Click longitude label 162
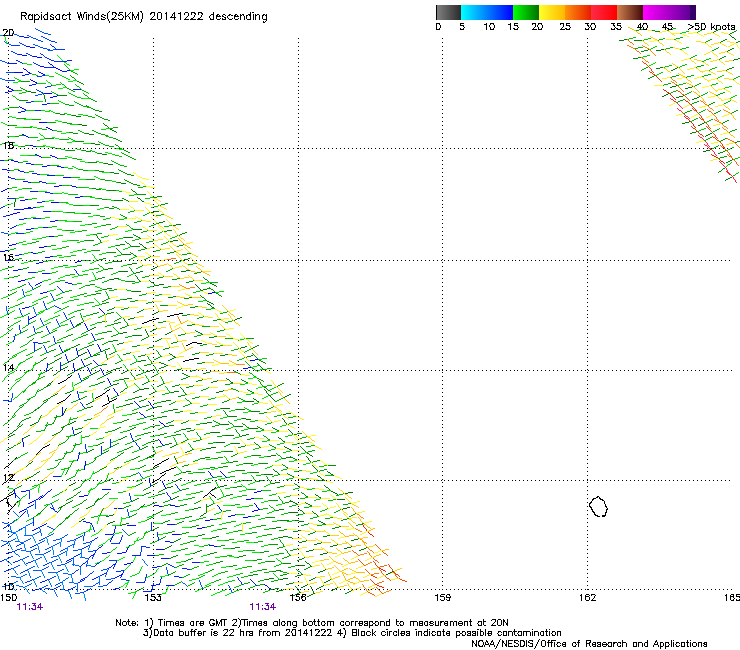This screenshot has height=650, width=740. pos(587,598)
